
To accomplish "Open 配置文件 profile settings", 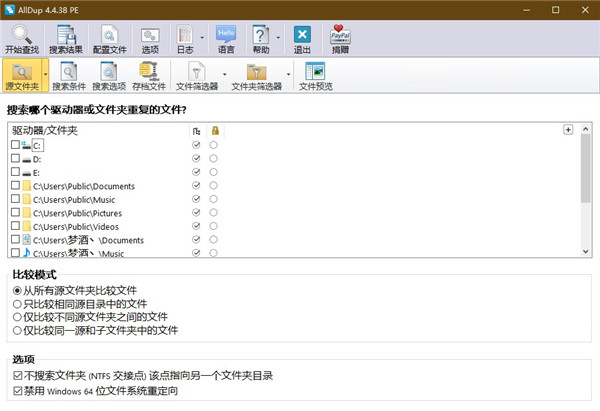I will [x=109, y=39].
